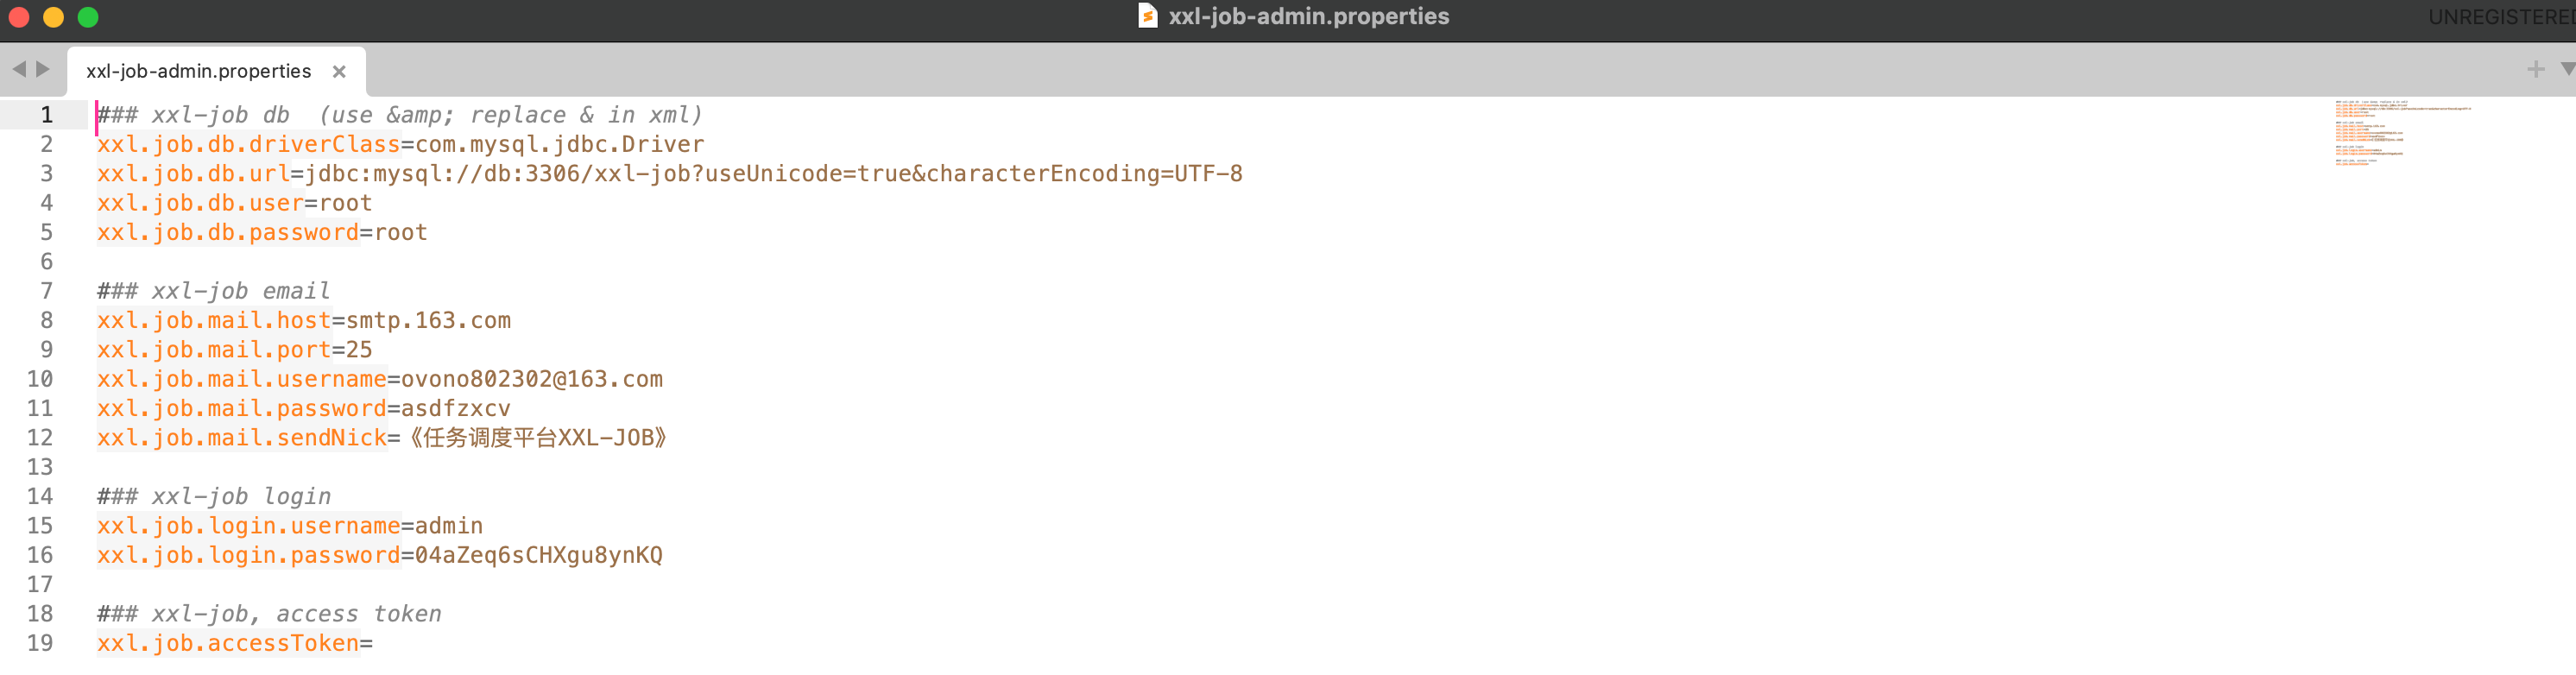Select the xxl-job-admin.properties tab

coord(198,71)
